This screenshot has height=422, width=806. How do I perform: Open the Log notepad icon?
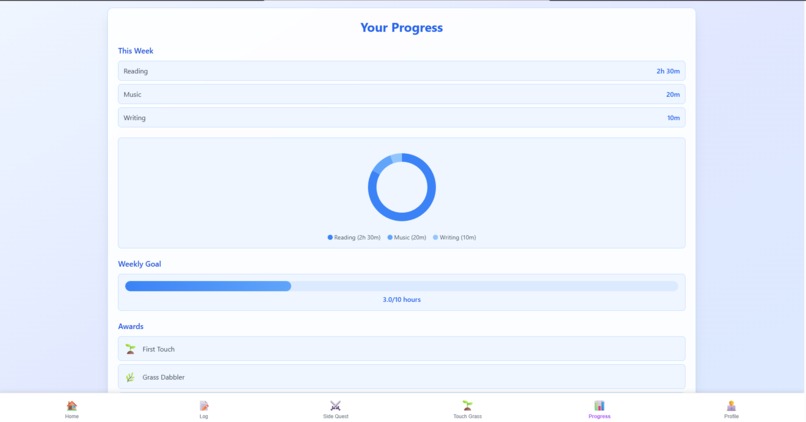pyautogui.click(x=204, y=406)
